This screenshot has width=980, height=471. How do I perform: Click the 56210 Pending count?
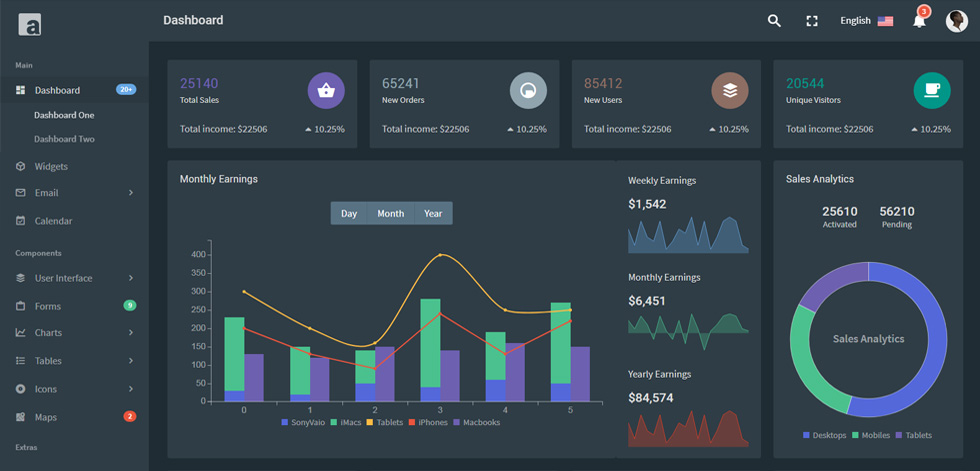tap(897, 211)
